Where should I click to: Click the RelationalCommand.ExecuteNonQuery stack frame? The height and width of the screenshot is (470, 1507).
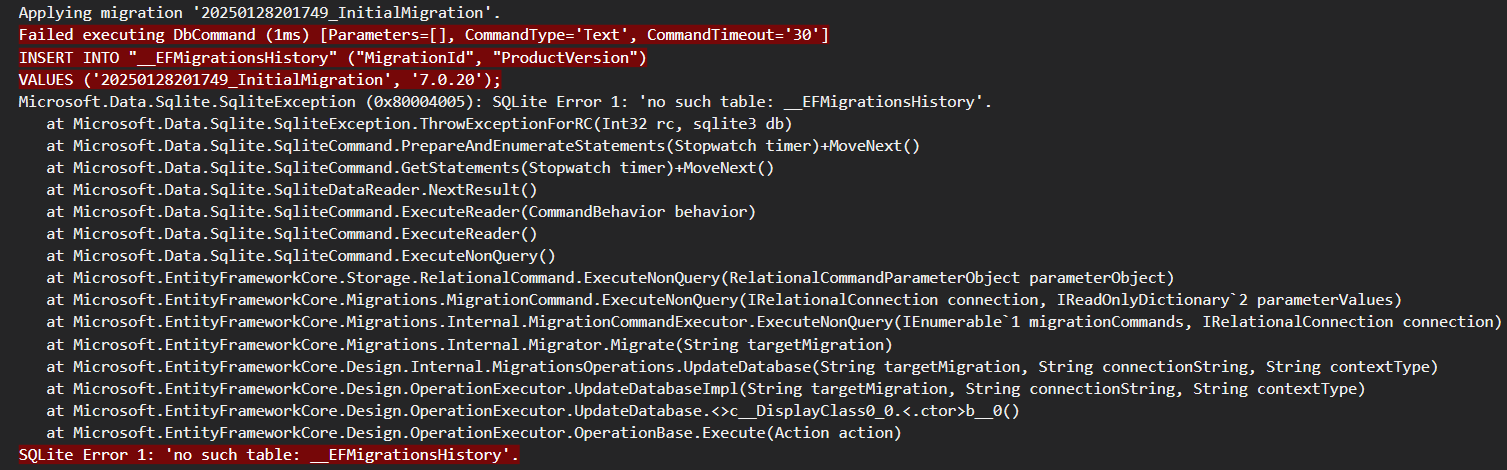610,278
